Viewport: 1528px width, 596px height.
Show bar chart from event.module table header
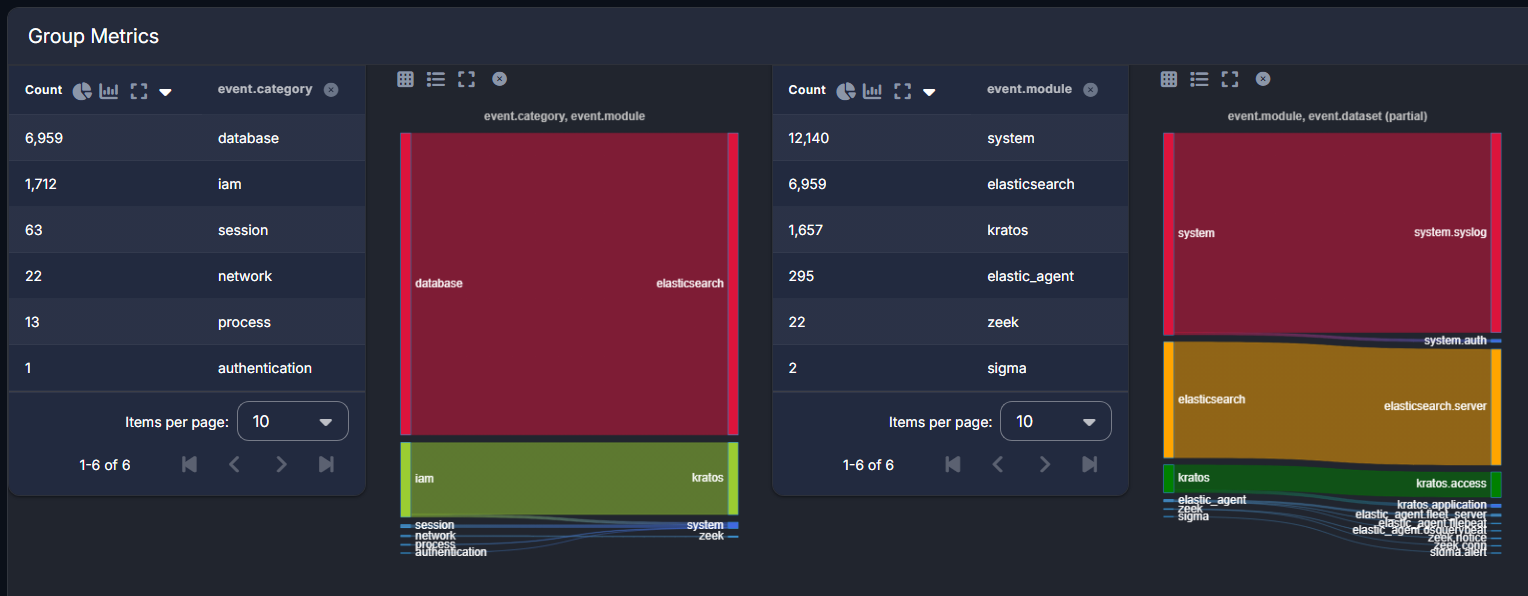click(x=873, y=90)
